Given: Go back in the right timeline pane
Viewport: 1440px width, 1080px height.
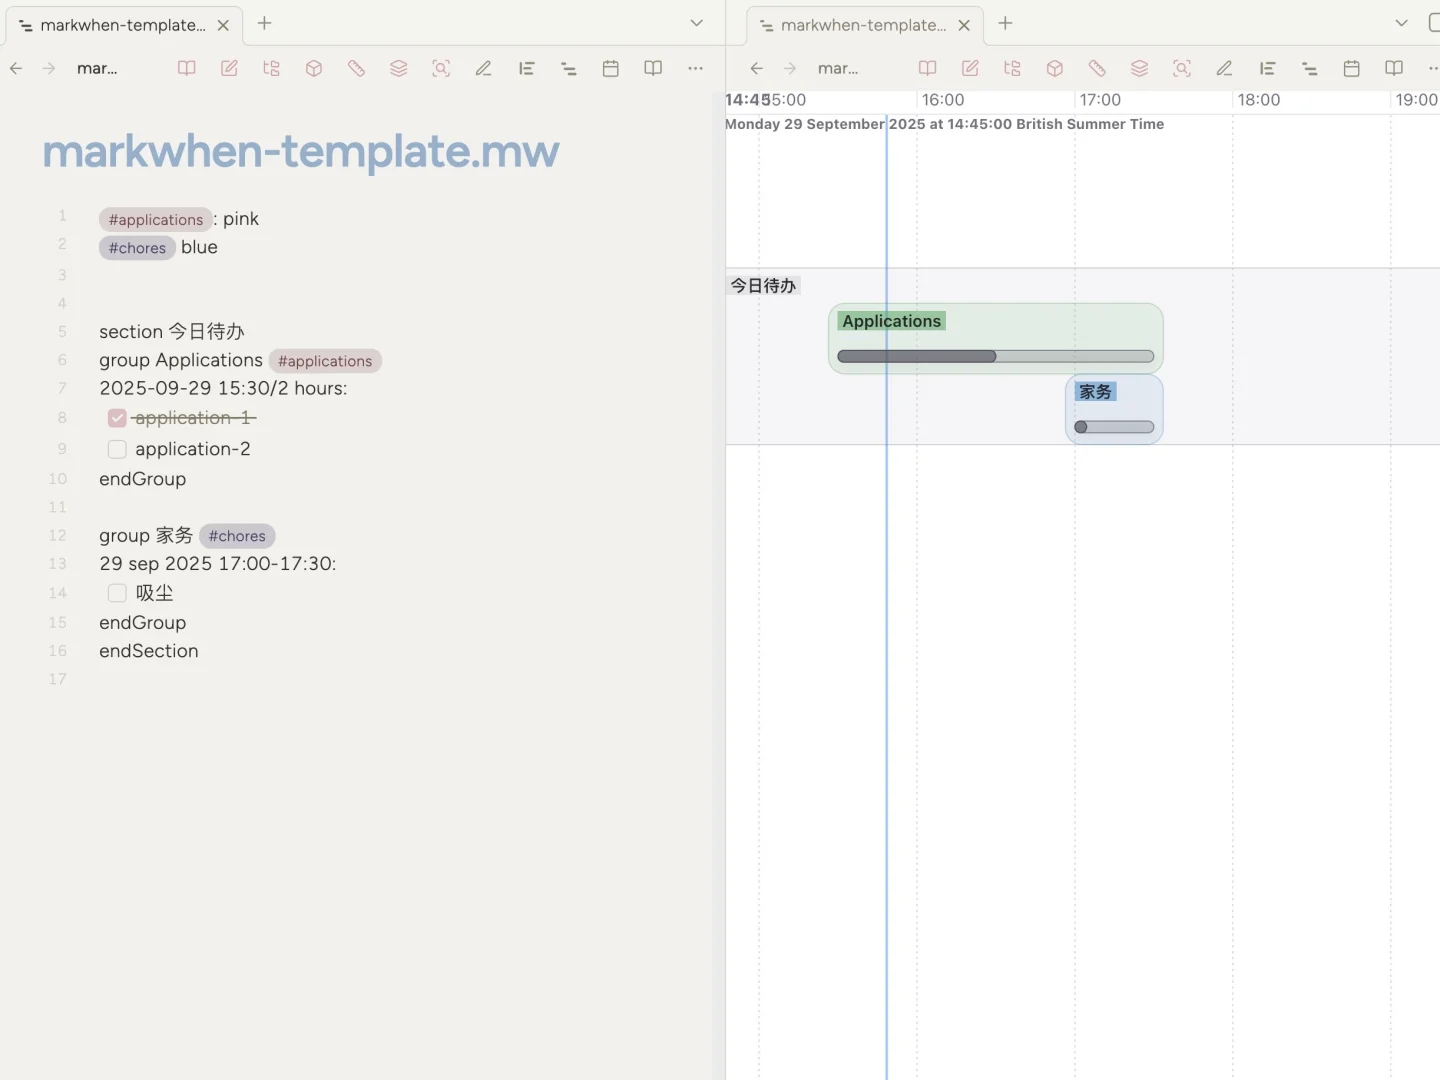Looking at the screenshot, I should (x=757, y=68).
